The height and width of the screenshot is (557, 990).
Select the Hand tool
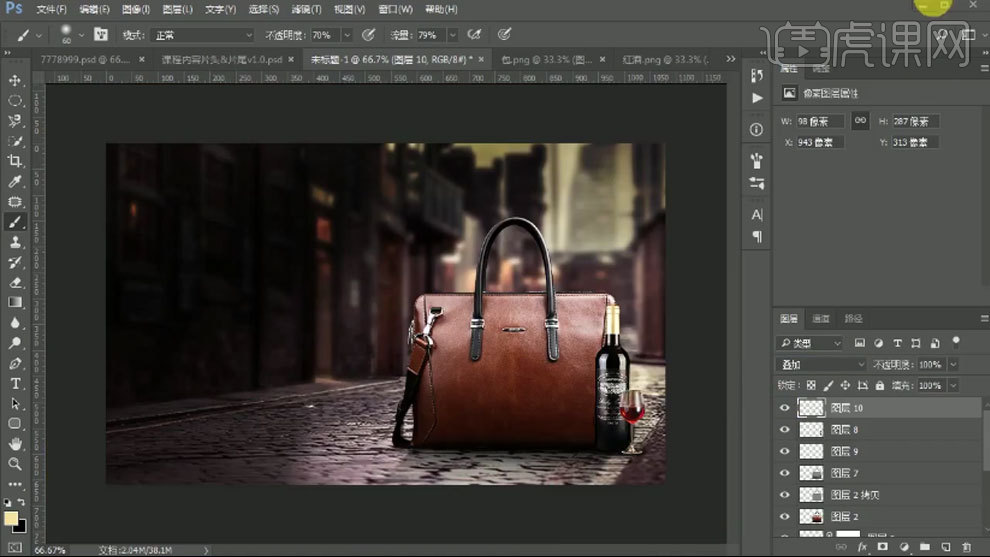tap(15, 444)
